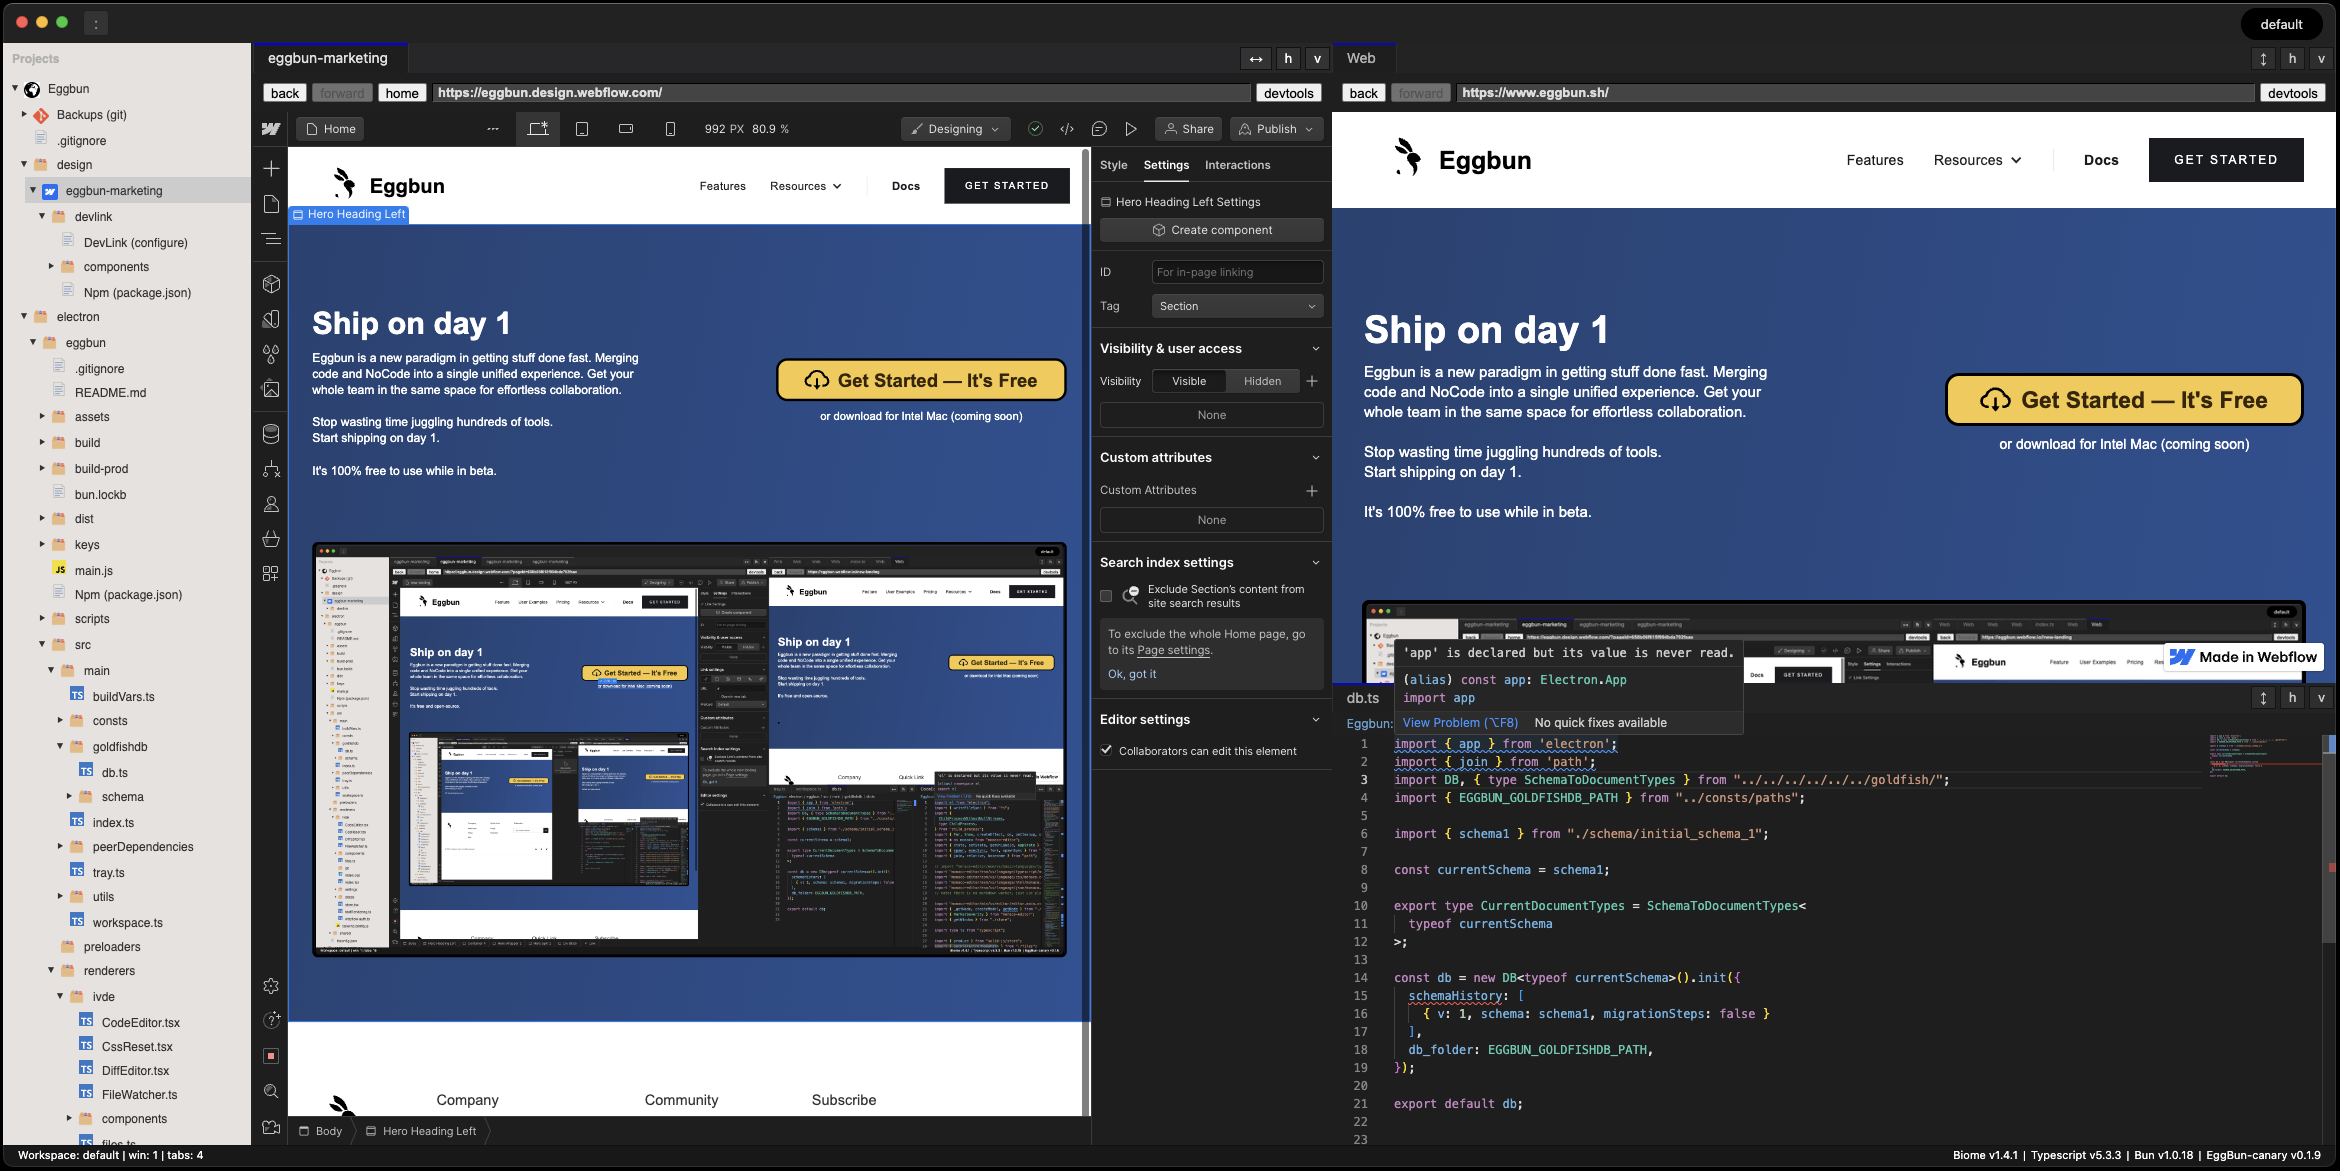This screenshot has height=1171, width=2340.
Task: Toggle the width expand arrow in eggbun-marketing pane
Action: point(1256,59)
